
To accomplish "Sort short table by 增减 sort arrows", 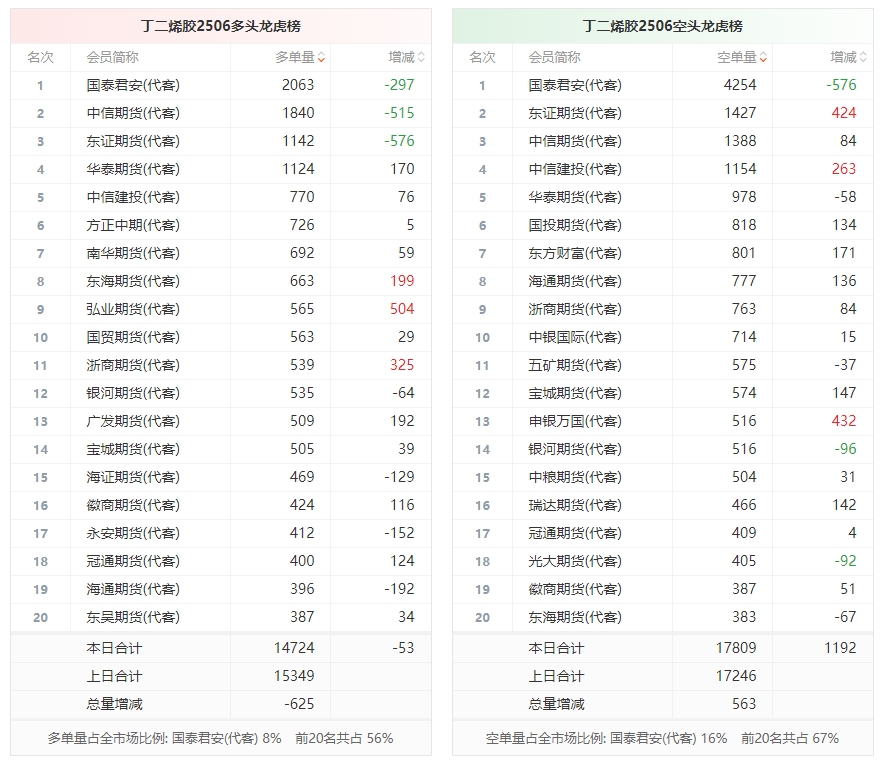I will 863,57.
